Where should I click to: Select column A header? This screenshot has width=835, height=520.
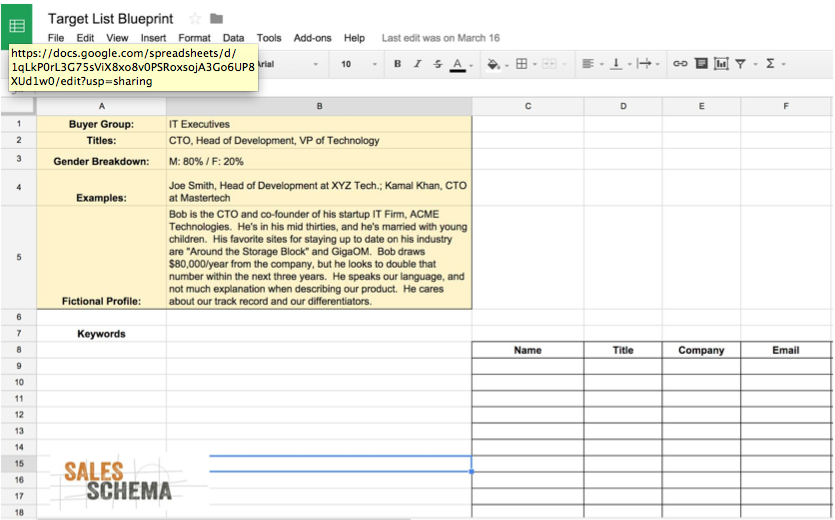tap(101, 106)
